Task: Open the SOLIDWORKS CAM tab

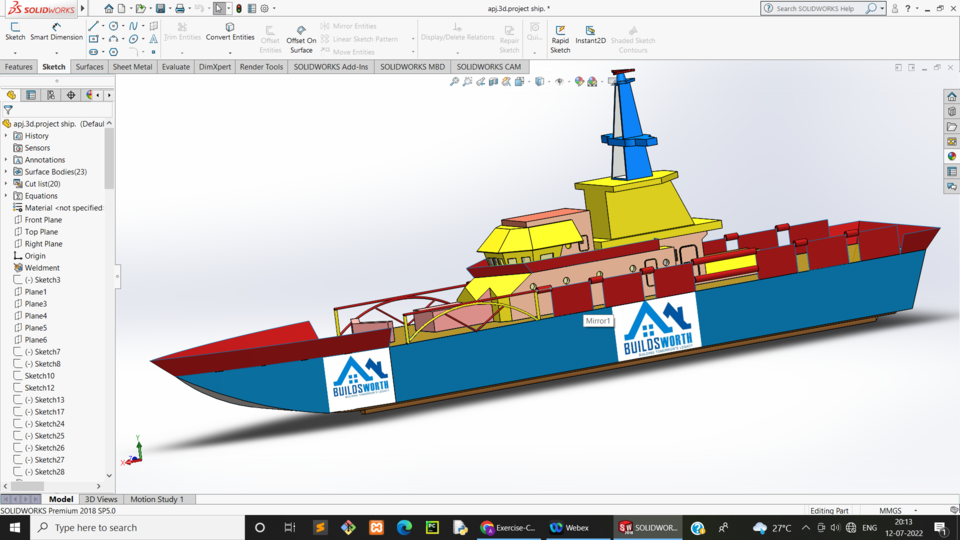Action: pos(489,67)
